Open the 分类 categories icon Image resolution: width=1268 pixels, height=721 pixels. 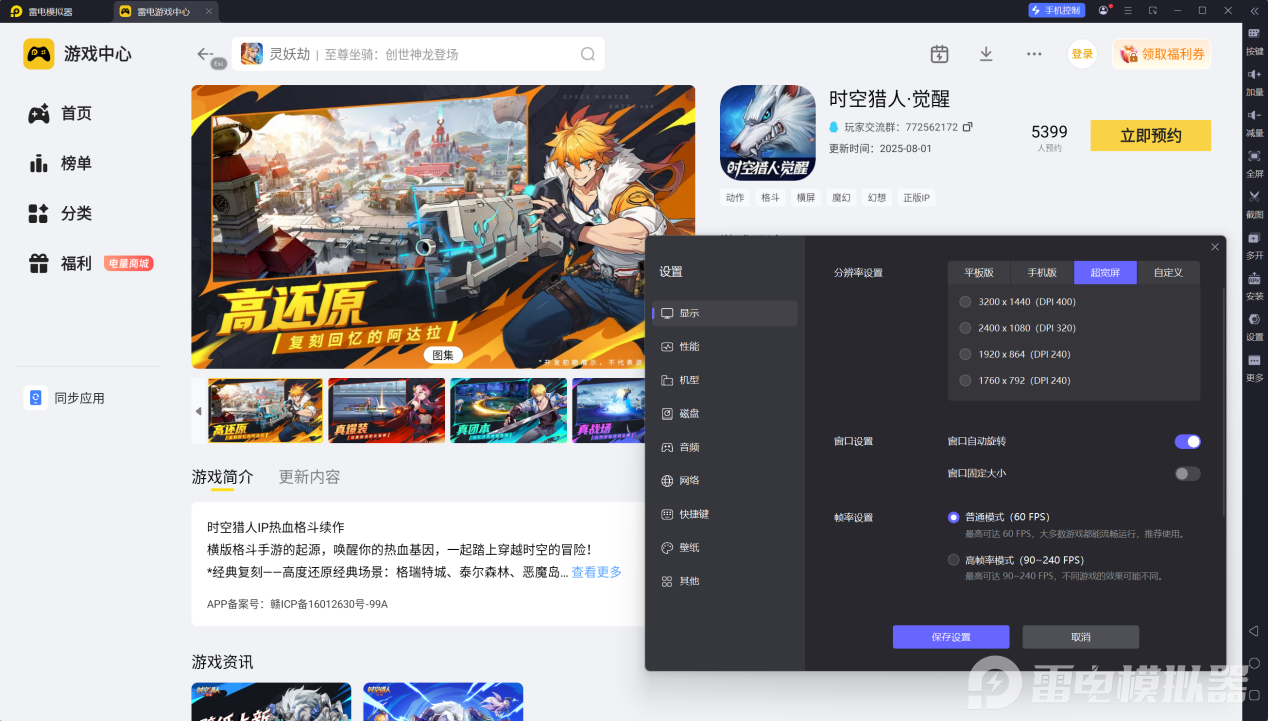[x=39, y=213]
